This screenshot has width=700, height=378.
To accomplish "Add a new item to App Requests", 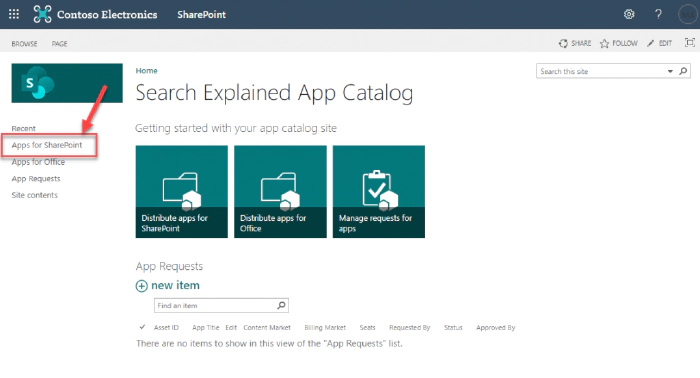I will [168, 286].
